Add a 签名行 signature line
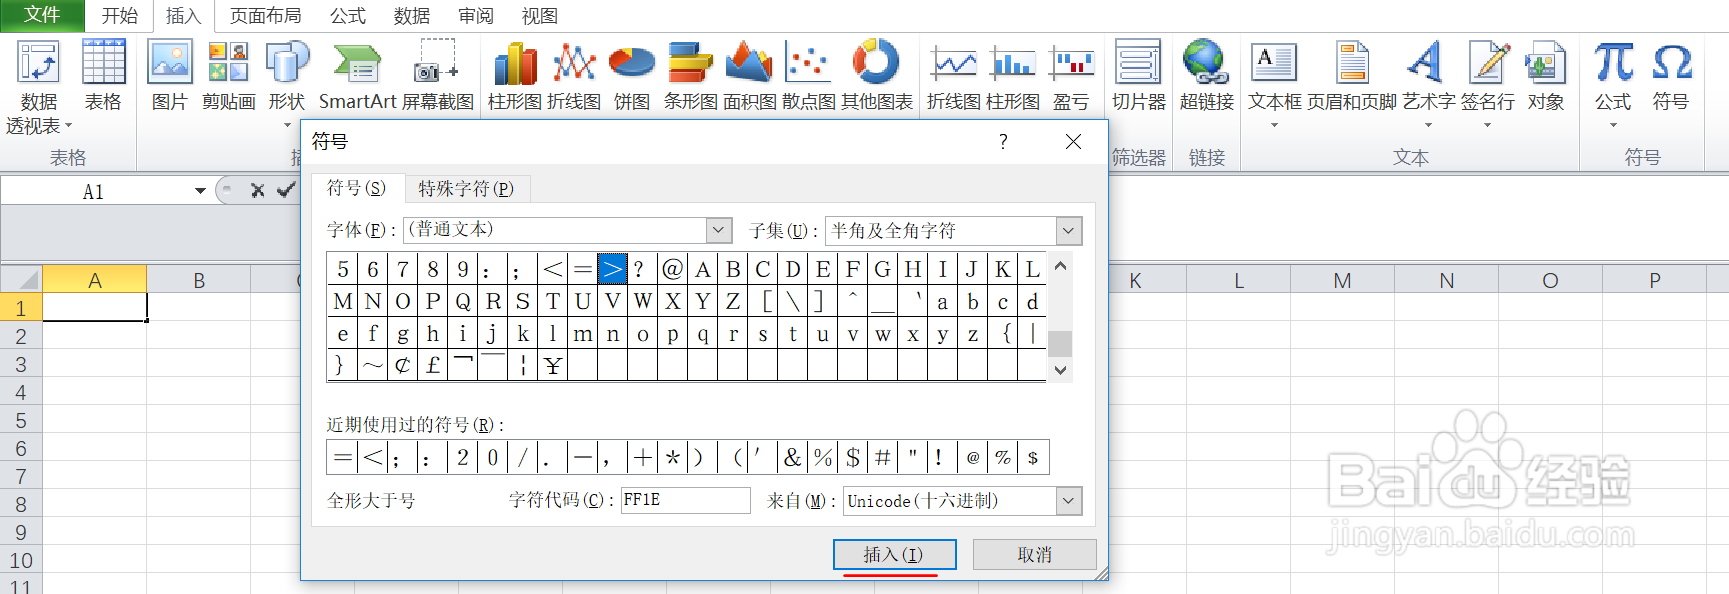 pos(1488,84)
